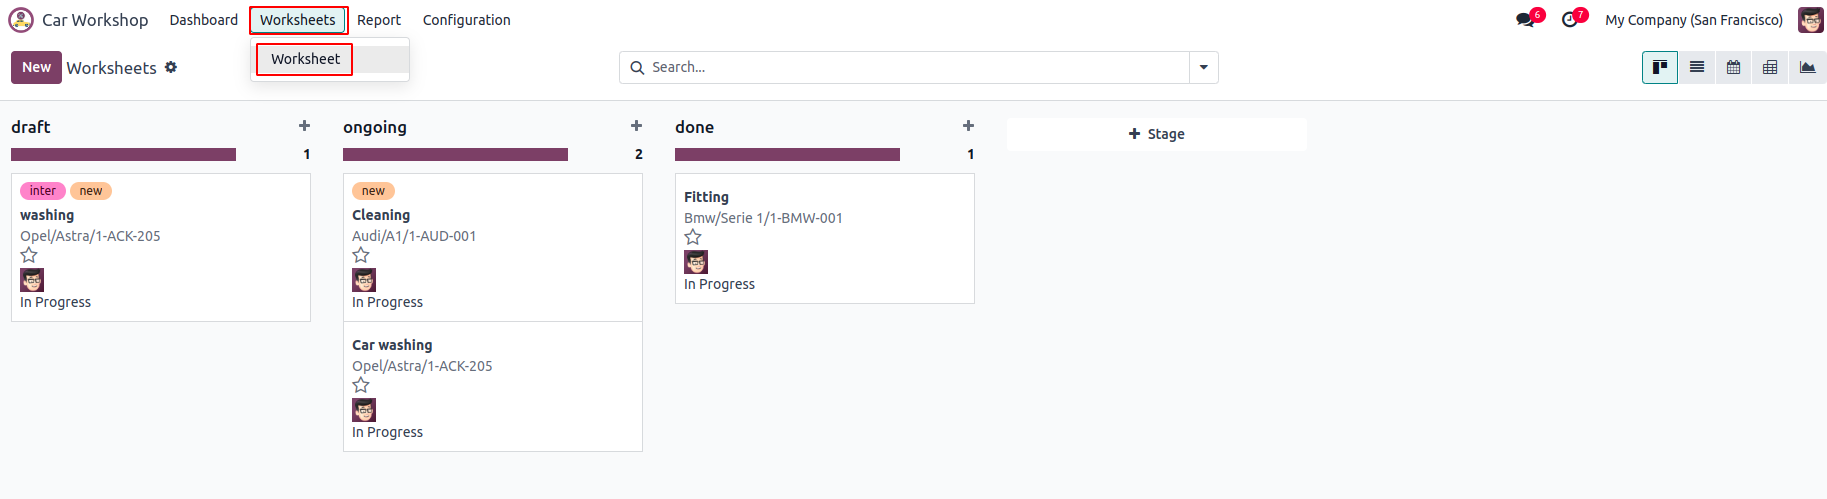
Task: Click the ongoing column progress bar
Action: tap(455, 154)
